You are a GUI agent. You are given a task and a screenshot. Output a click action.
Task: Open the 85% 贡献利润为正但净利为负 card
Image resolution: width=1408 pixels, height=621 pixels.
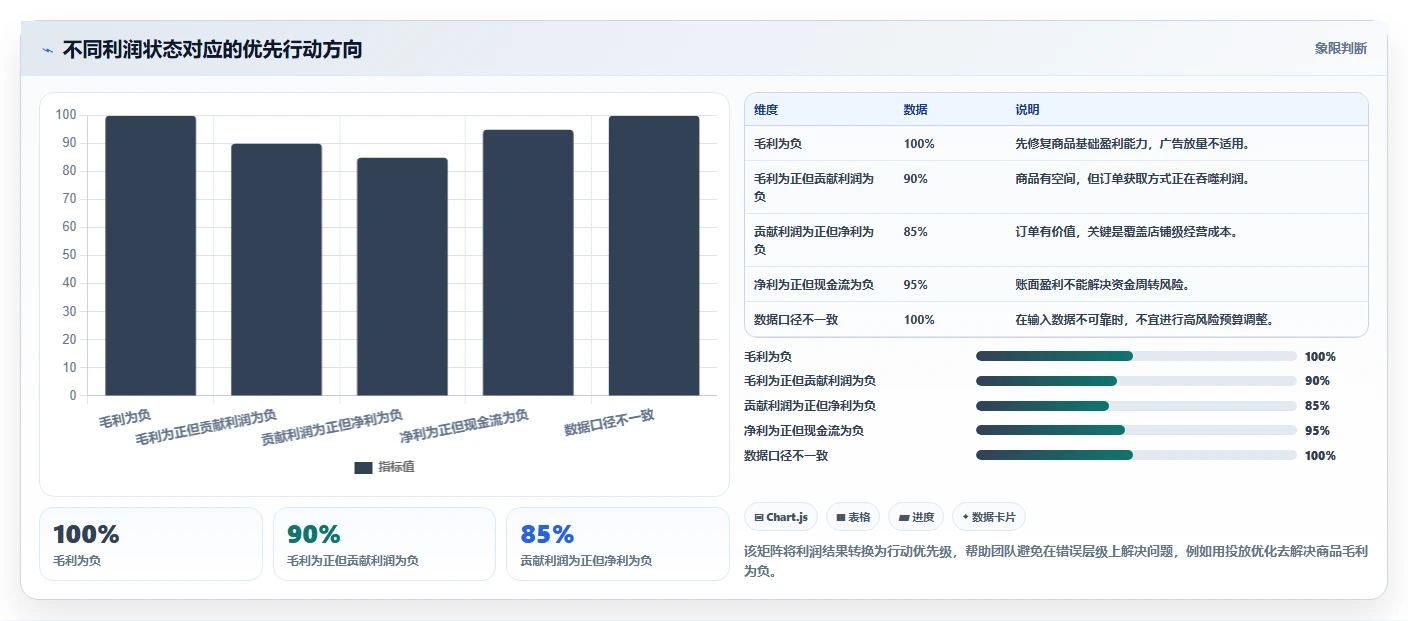[x=618, y=544]
